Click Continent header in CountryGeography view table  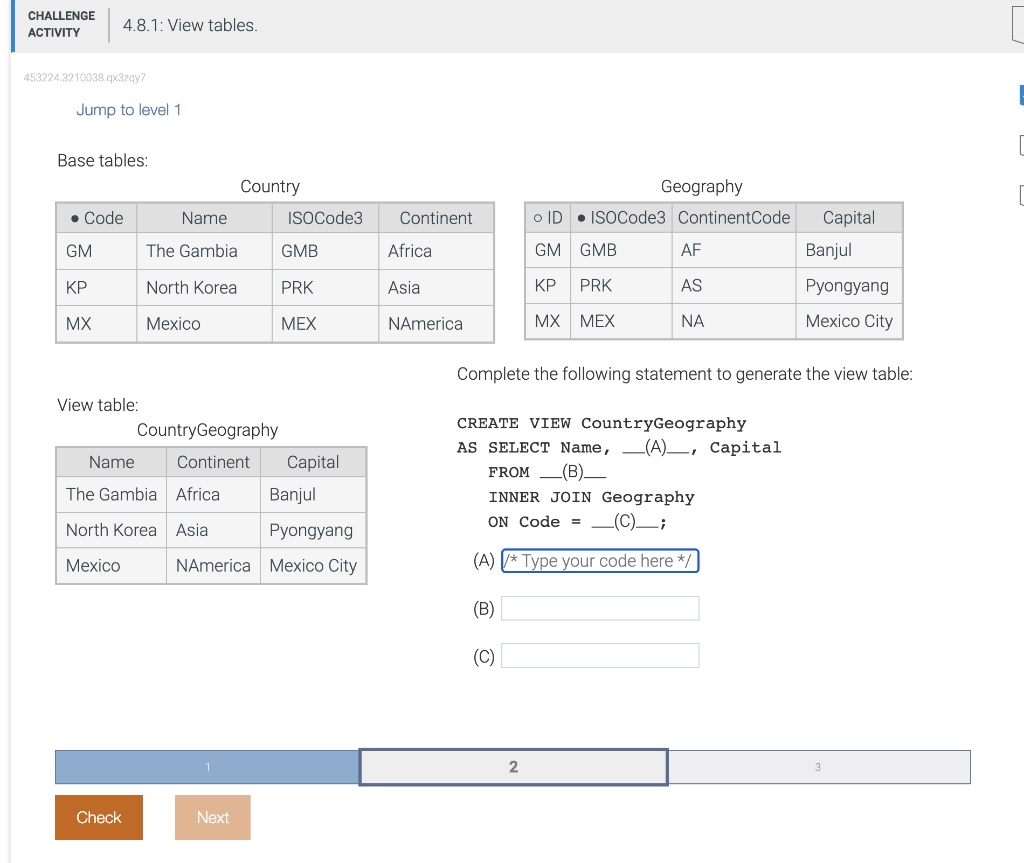(214, 462)
